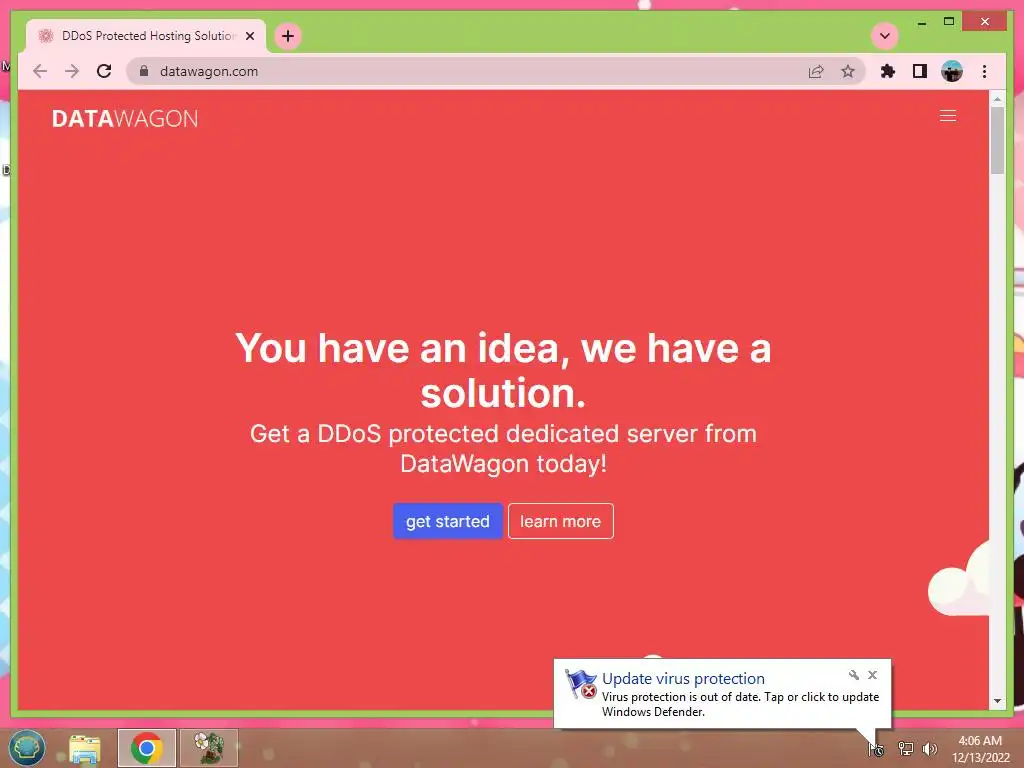Open a new tab with the plus button
Image resolution: width=1024 pixels, height=768 pixels.
288,36
